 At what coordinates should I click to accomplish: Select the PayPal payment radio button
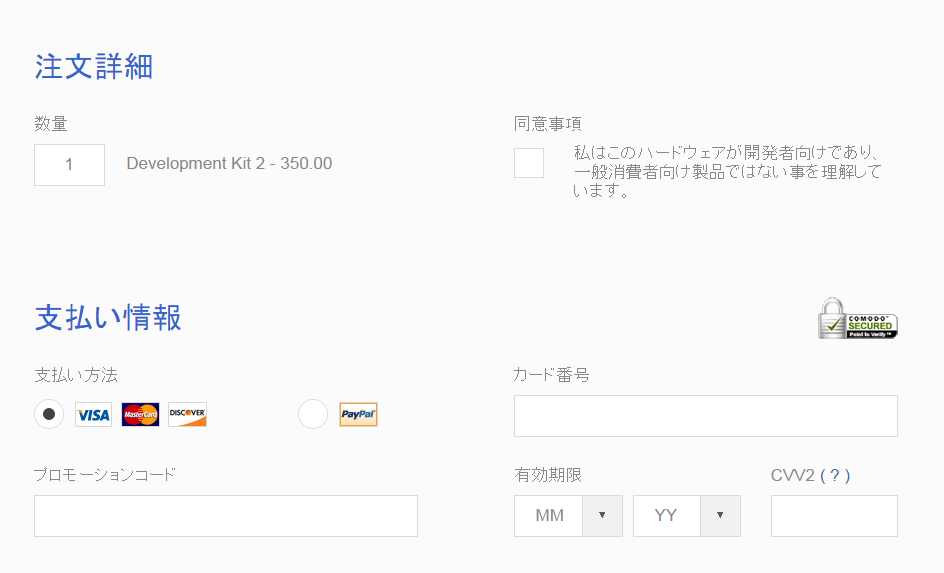click(x=313, y=414)
